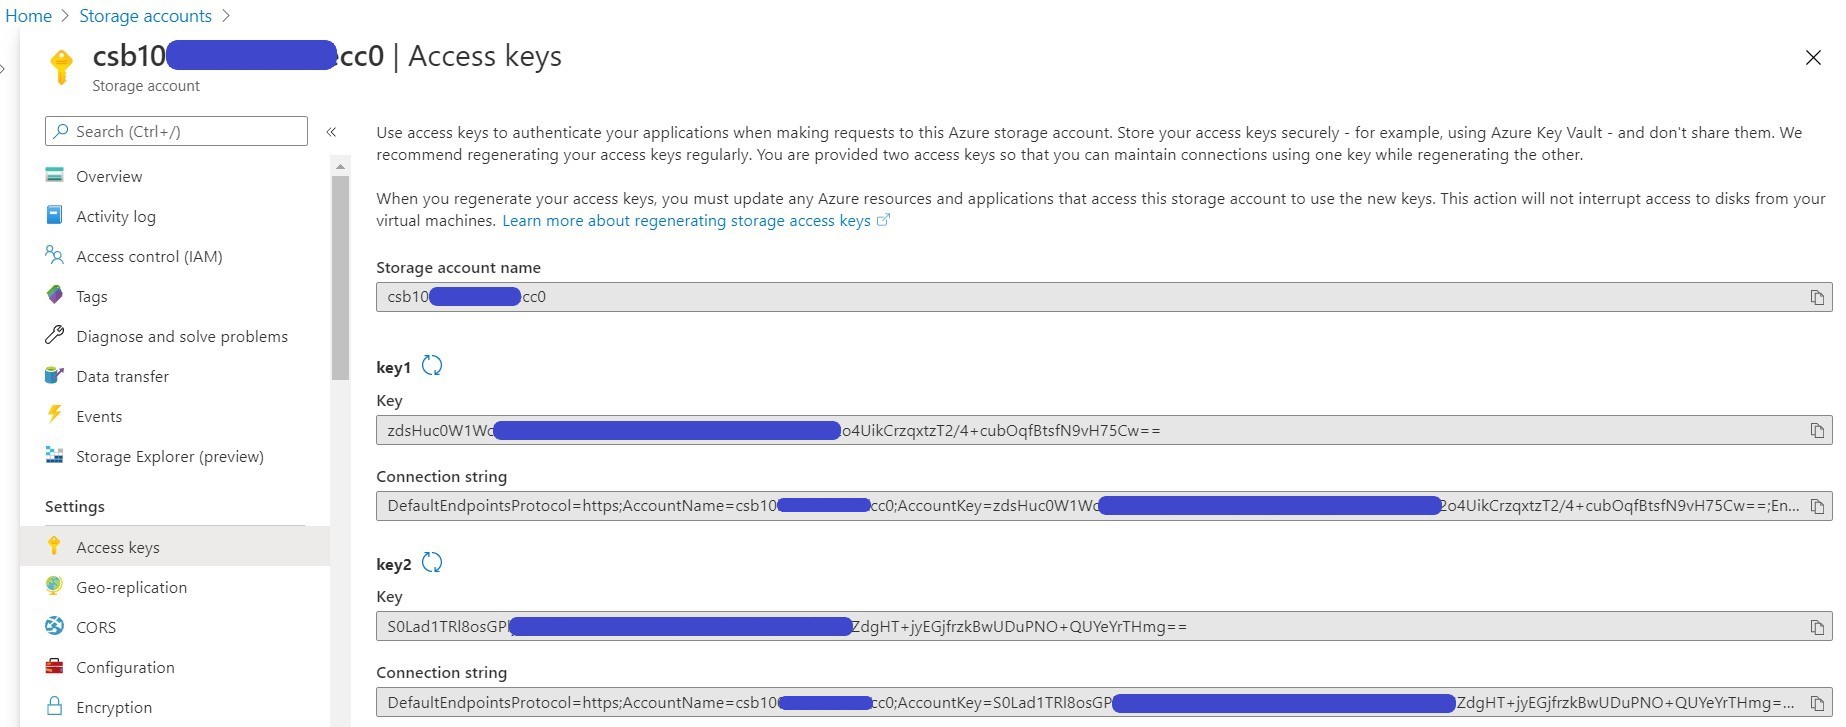1846x727 pixels.
Task: Open the CORS settings
Action: 96,628
